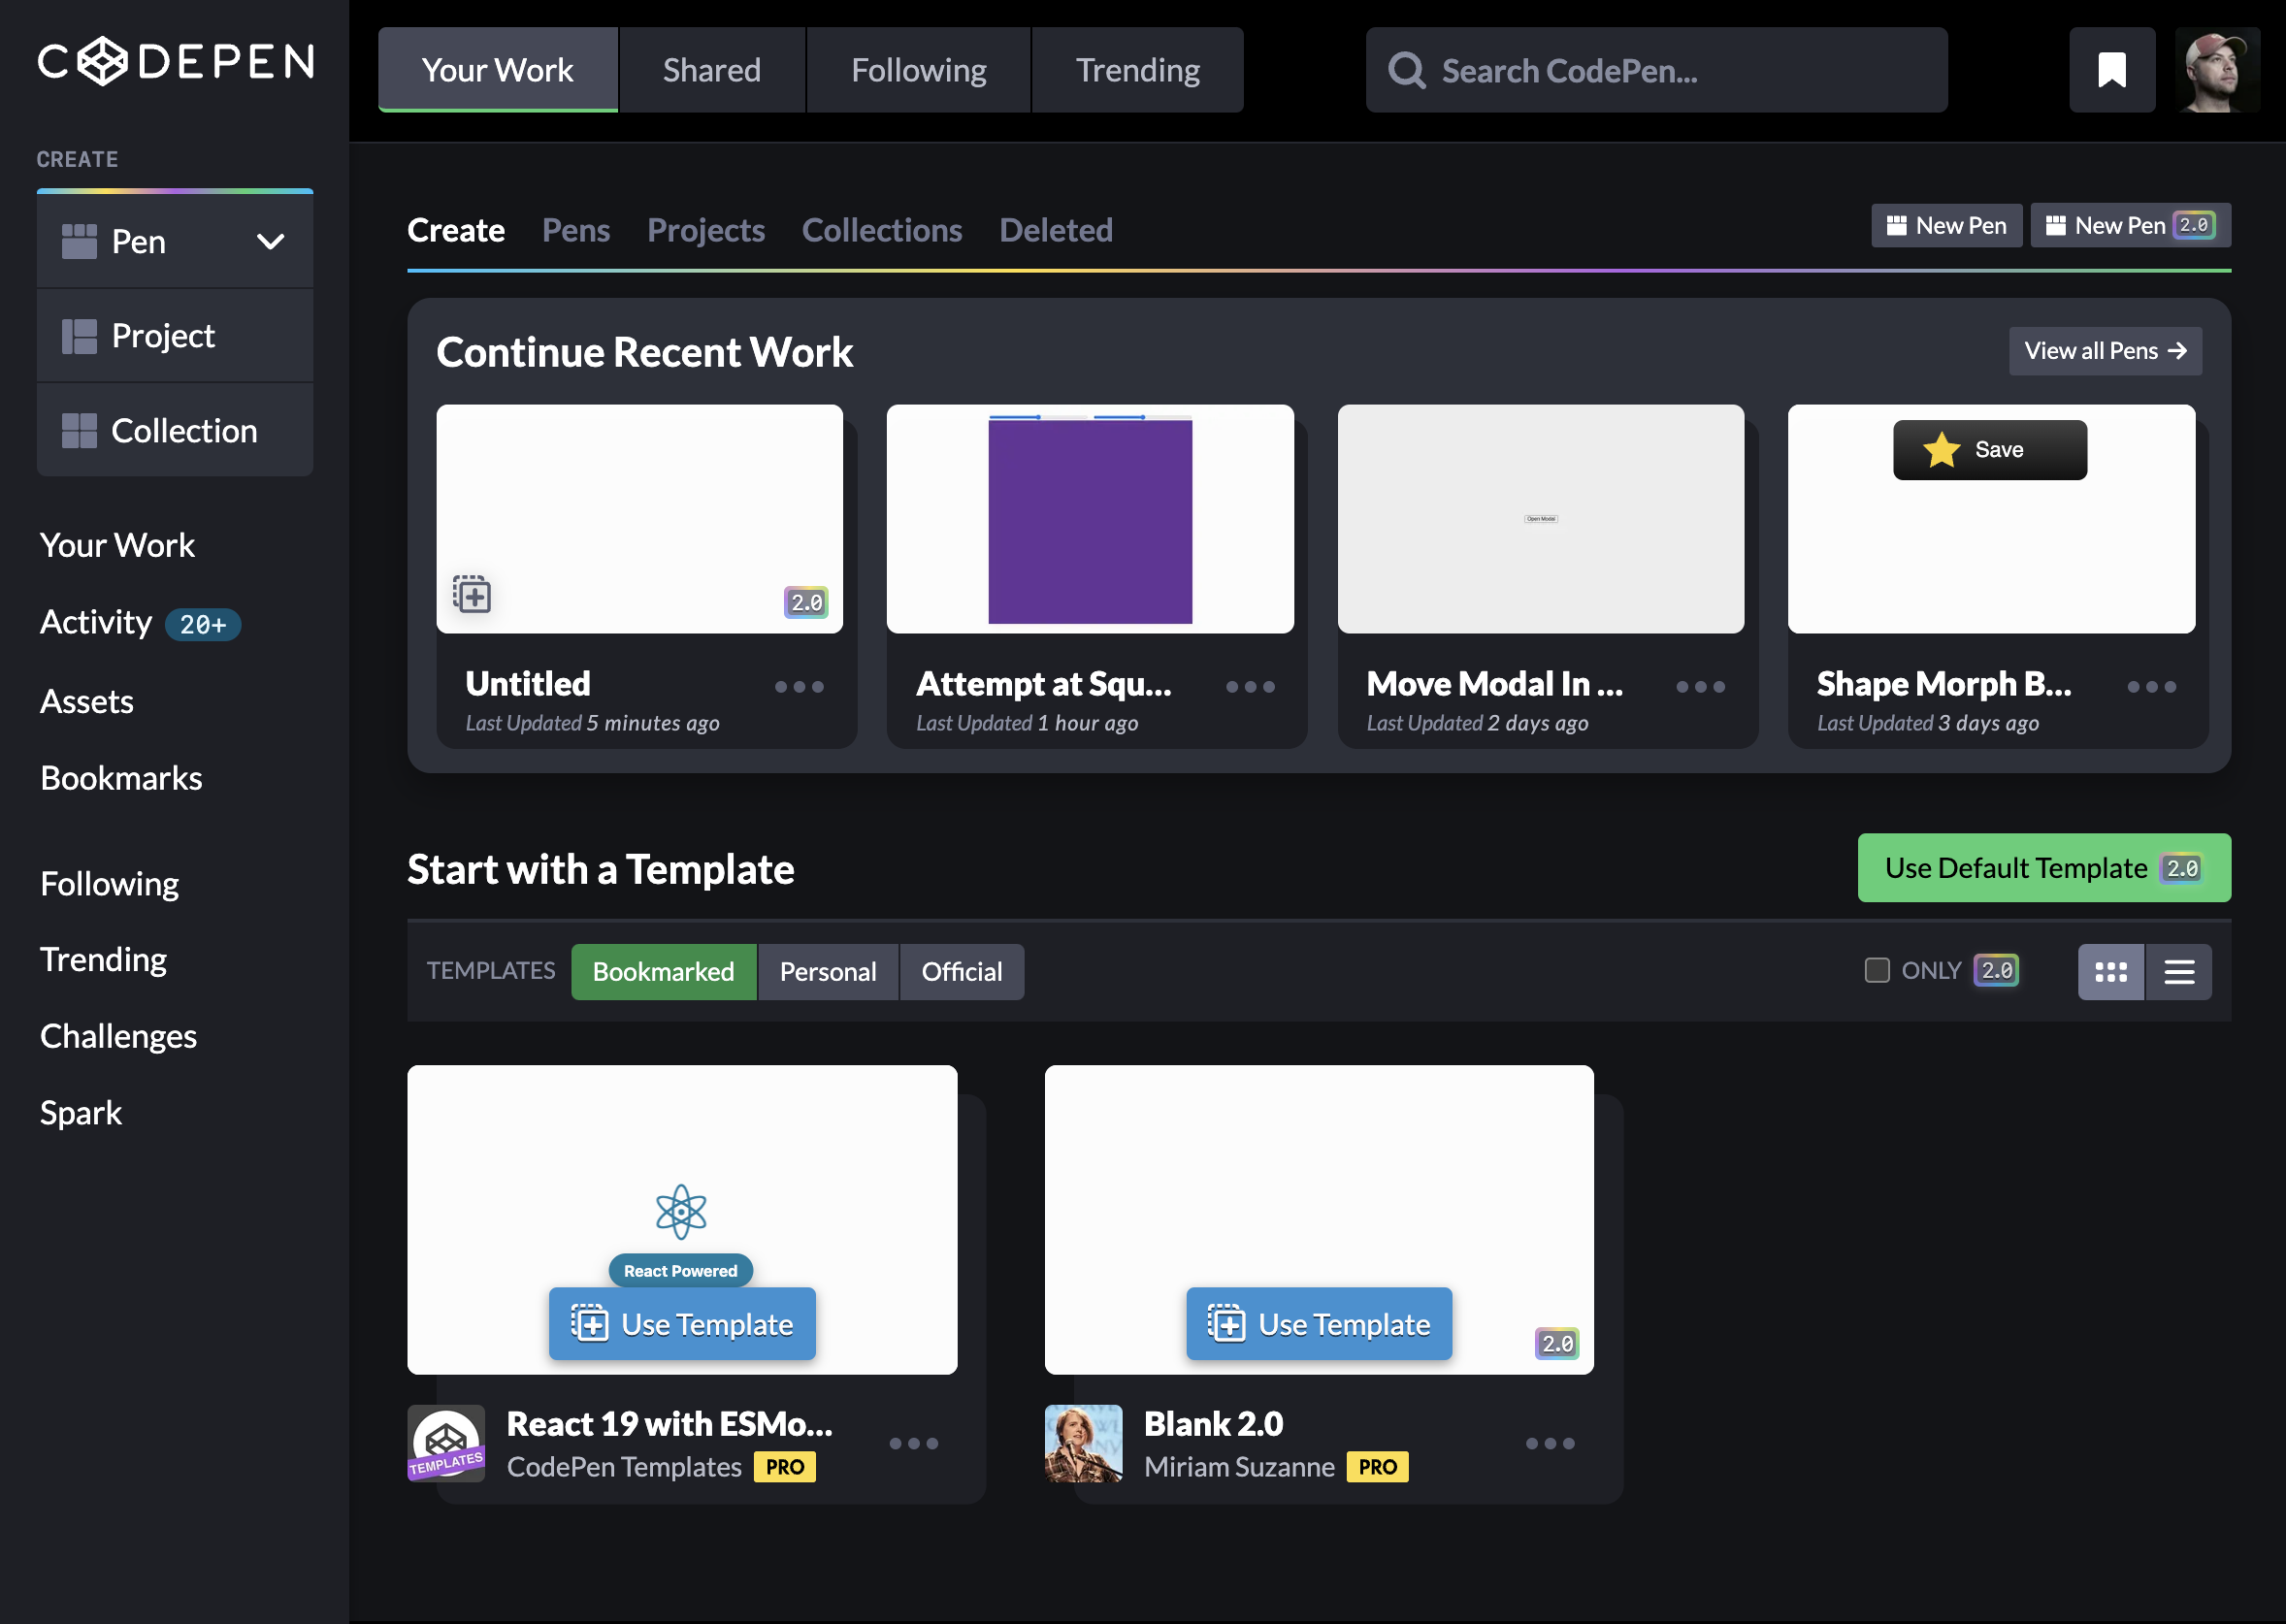Click the Collection icon in Create sidebar
The width and height of the screenshot is (2286, 1624).
(79, 431)
